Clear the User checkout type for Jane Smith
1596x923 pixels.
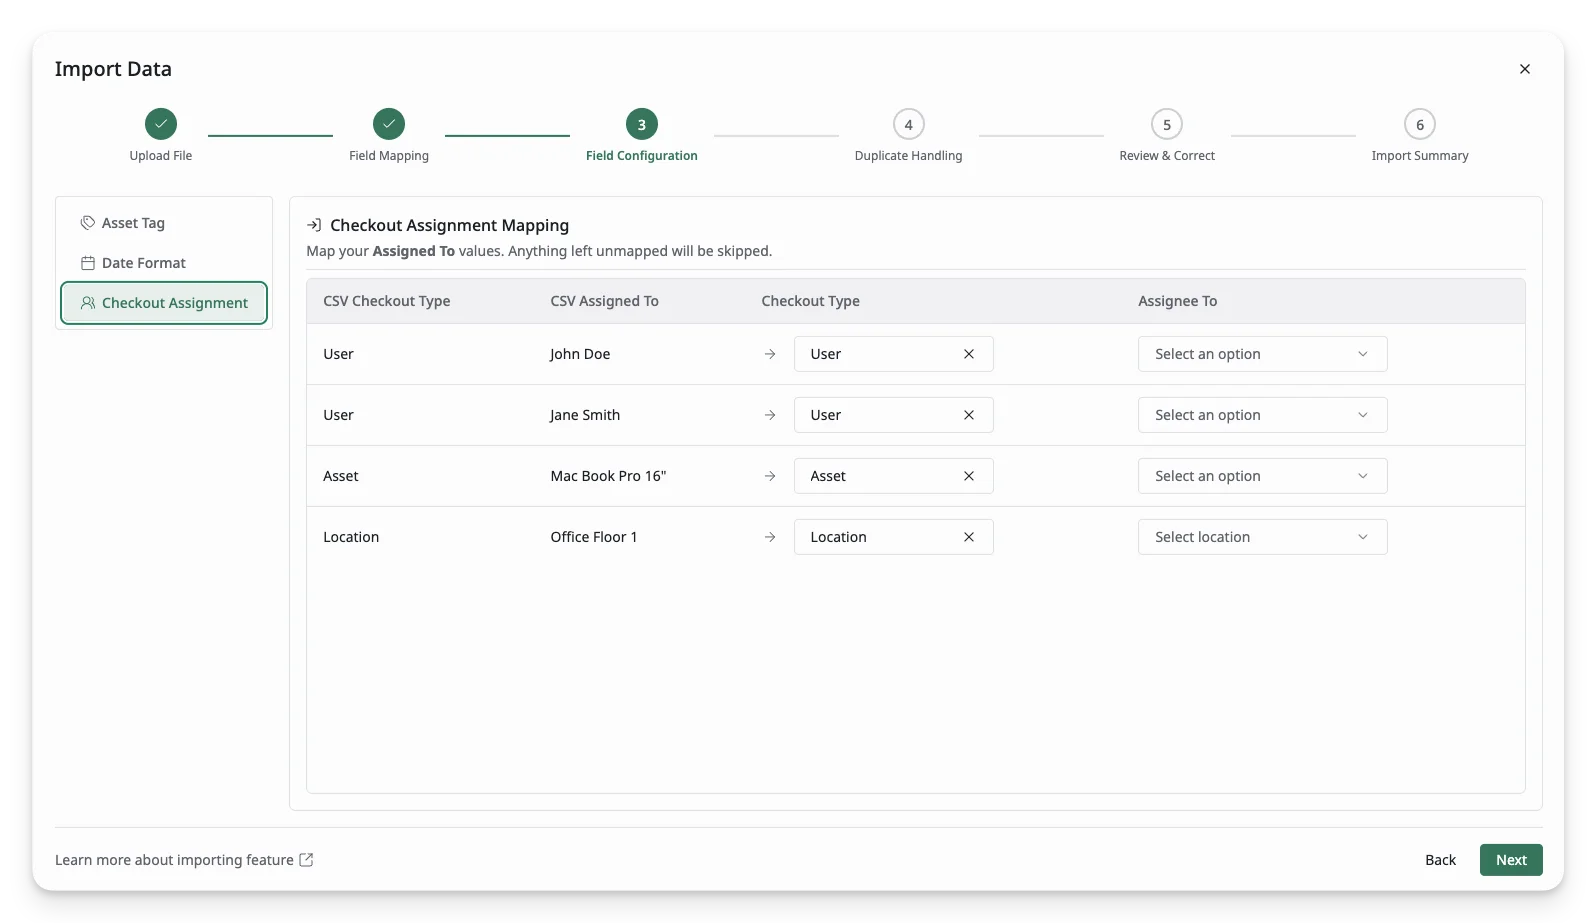coord(968,415)
